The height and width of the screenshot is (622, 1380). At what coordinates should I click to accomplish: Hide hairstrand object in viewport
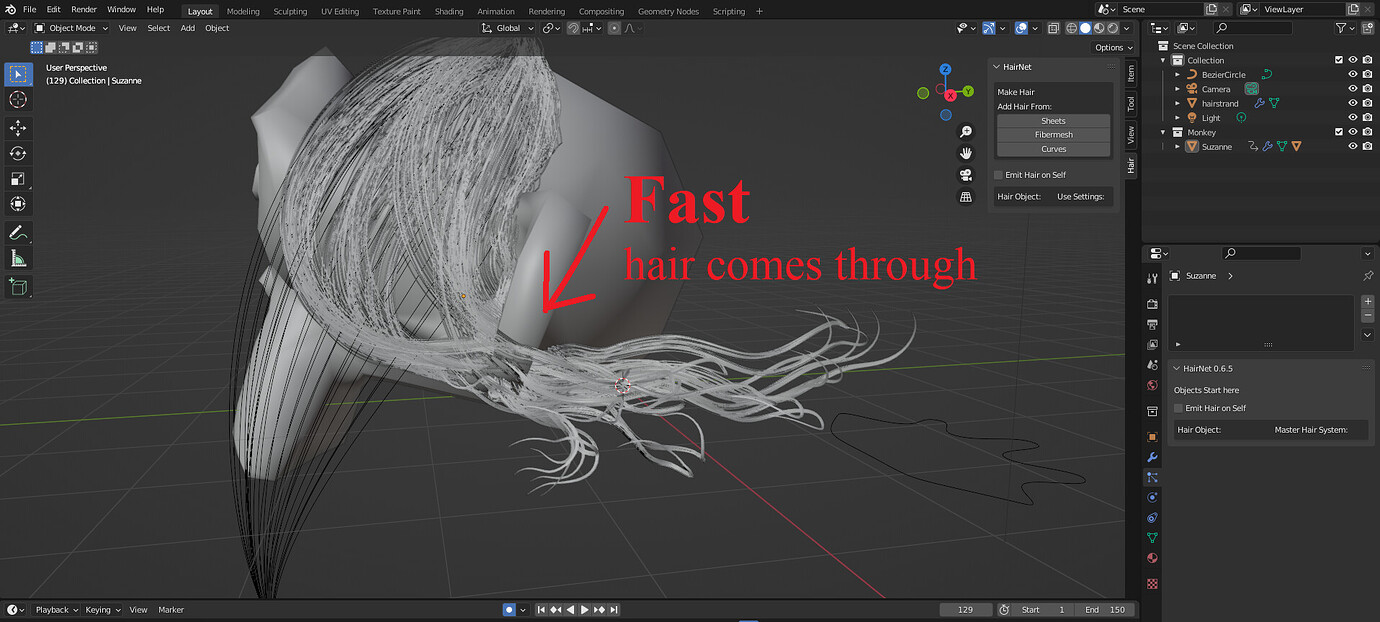click(x=1353, y=103)
